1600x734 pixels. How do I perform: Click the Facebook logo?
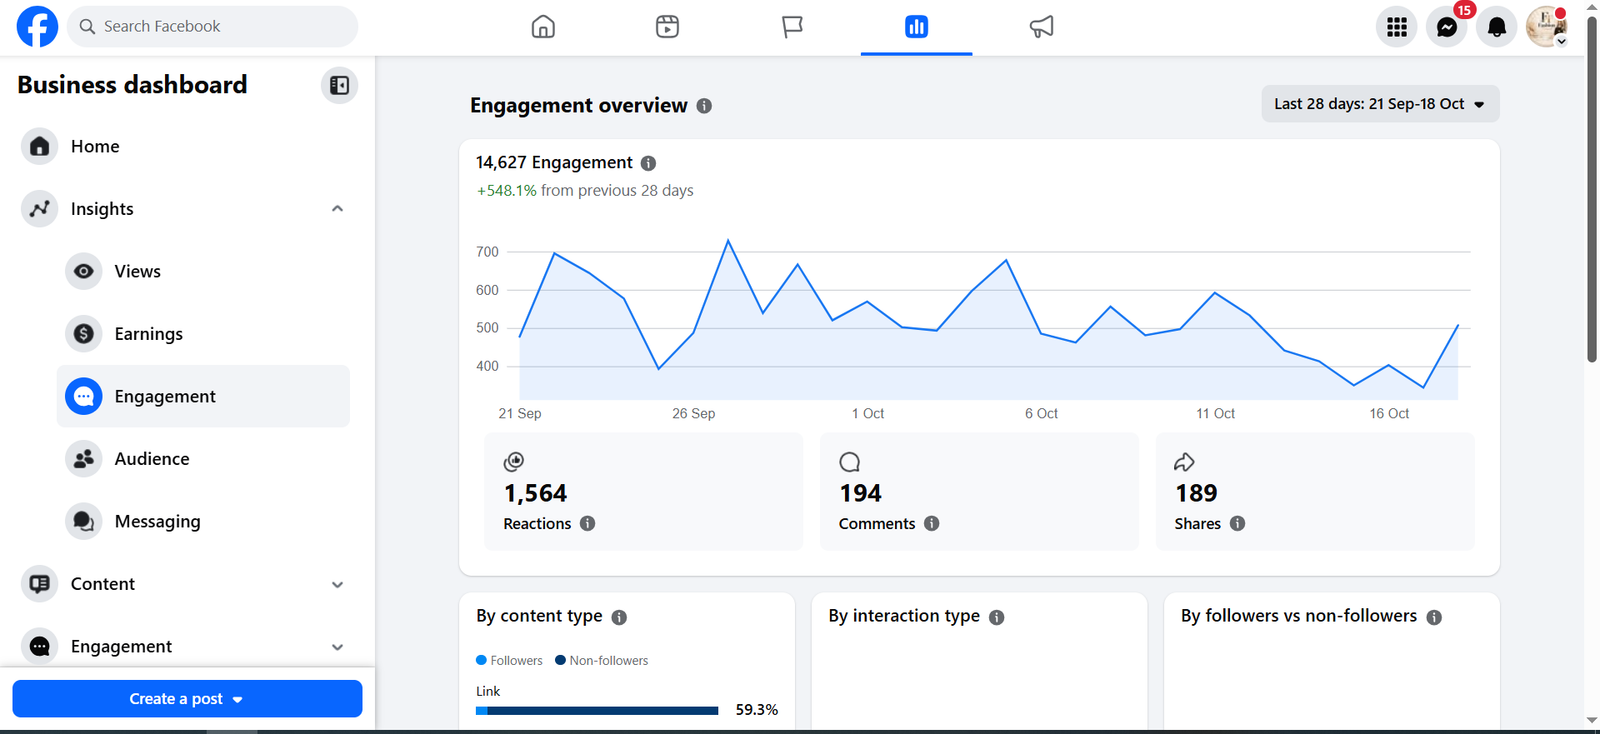click(37, 26)
